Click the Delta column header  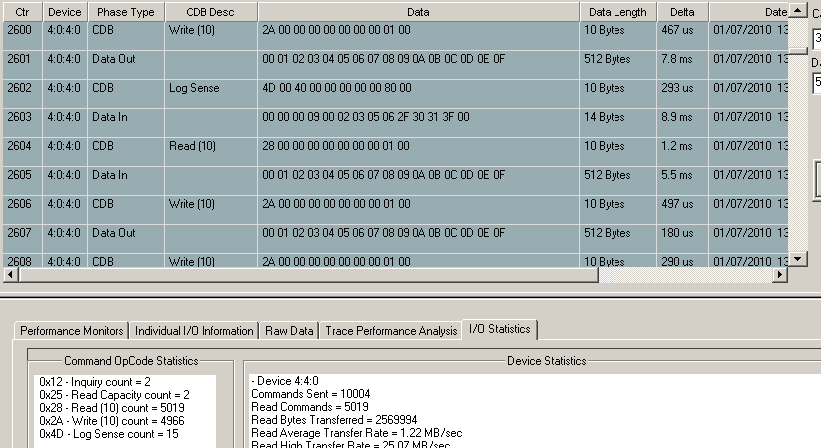(x=682, y=12)
